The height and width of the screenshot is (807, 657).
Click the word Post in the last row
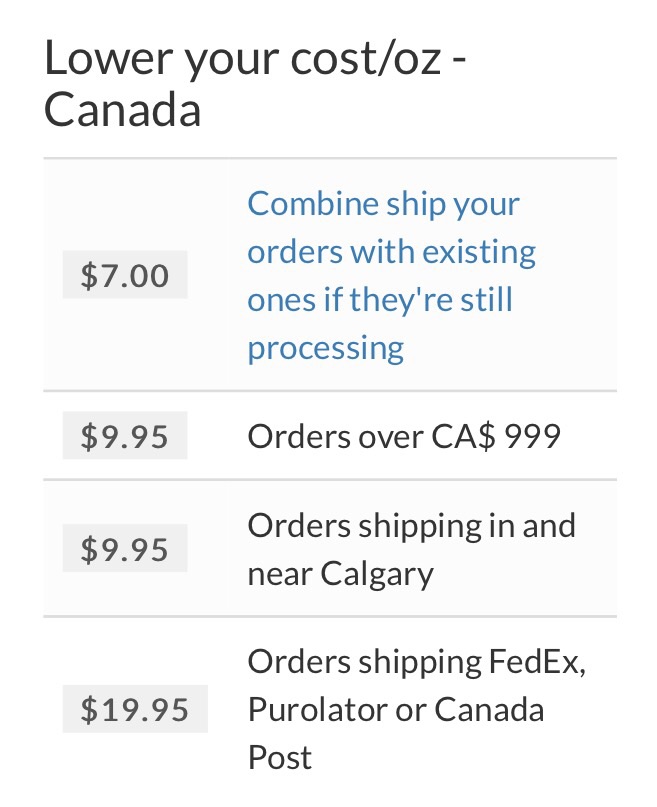[279, 757]
